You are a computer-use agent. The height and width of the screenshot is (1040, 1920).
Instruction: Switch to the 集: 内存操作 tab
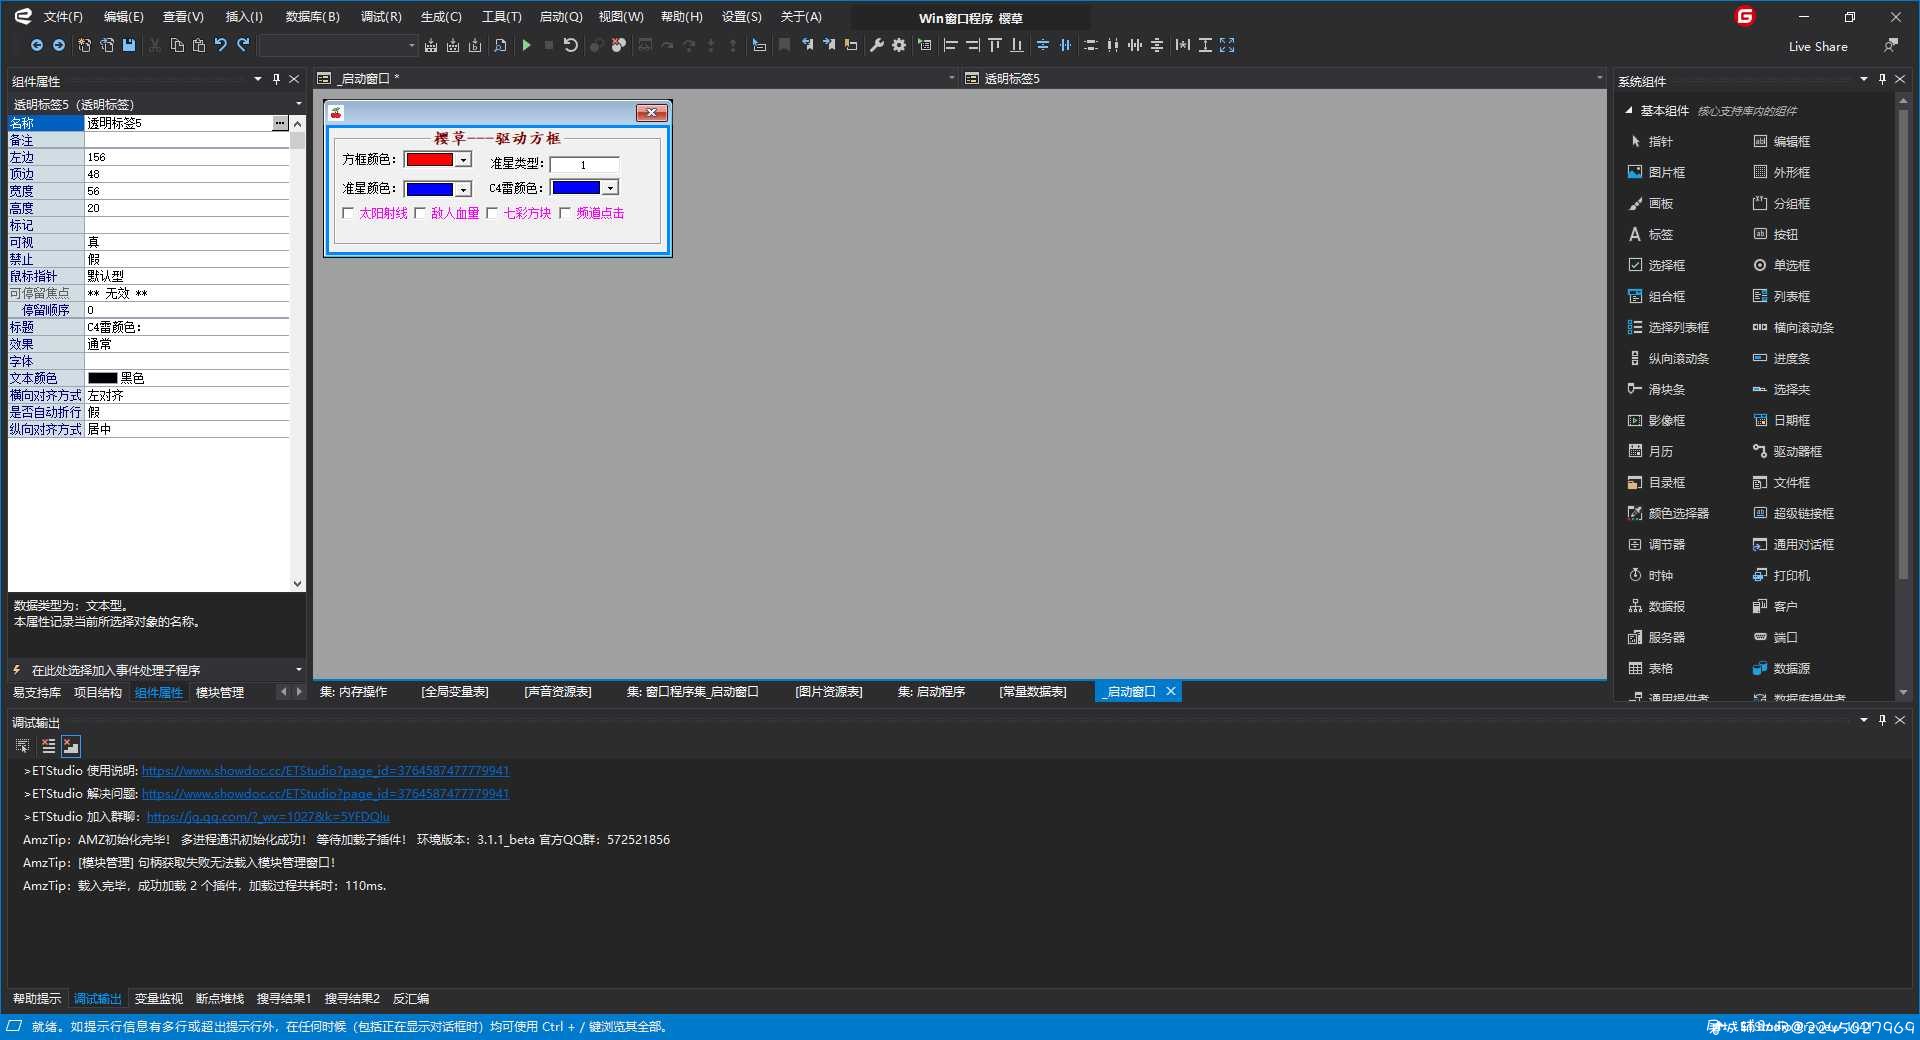tap(353, 692)
